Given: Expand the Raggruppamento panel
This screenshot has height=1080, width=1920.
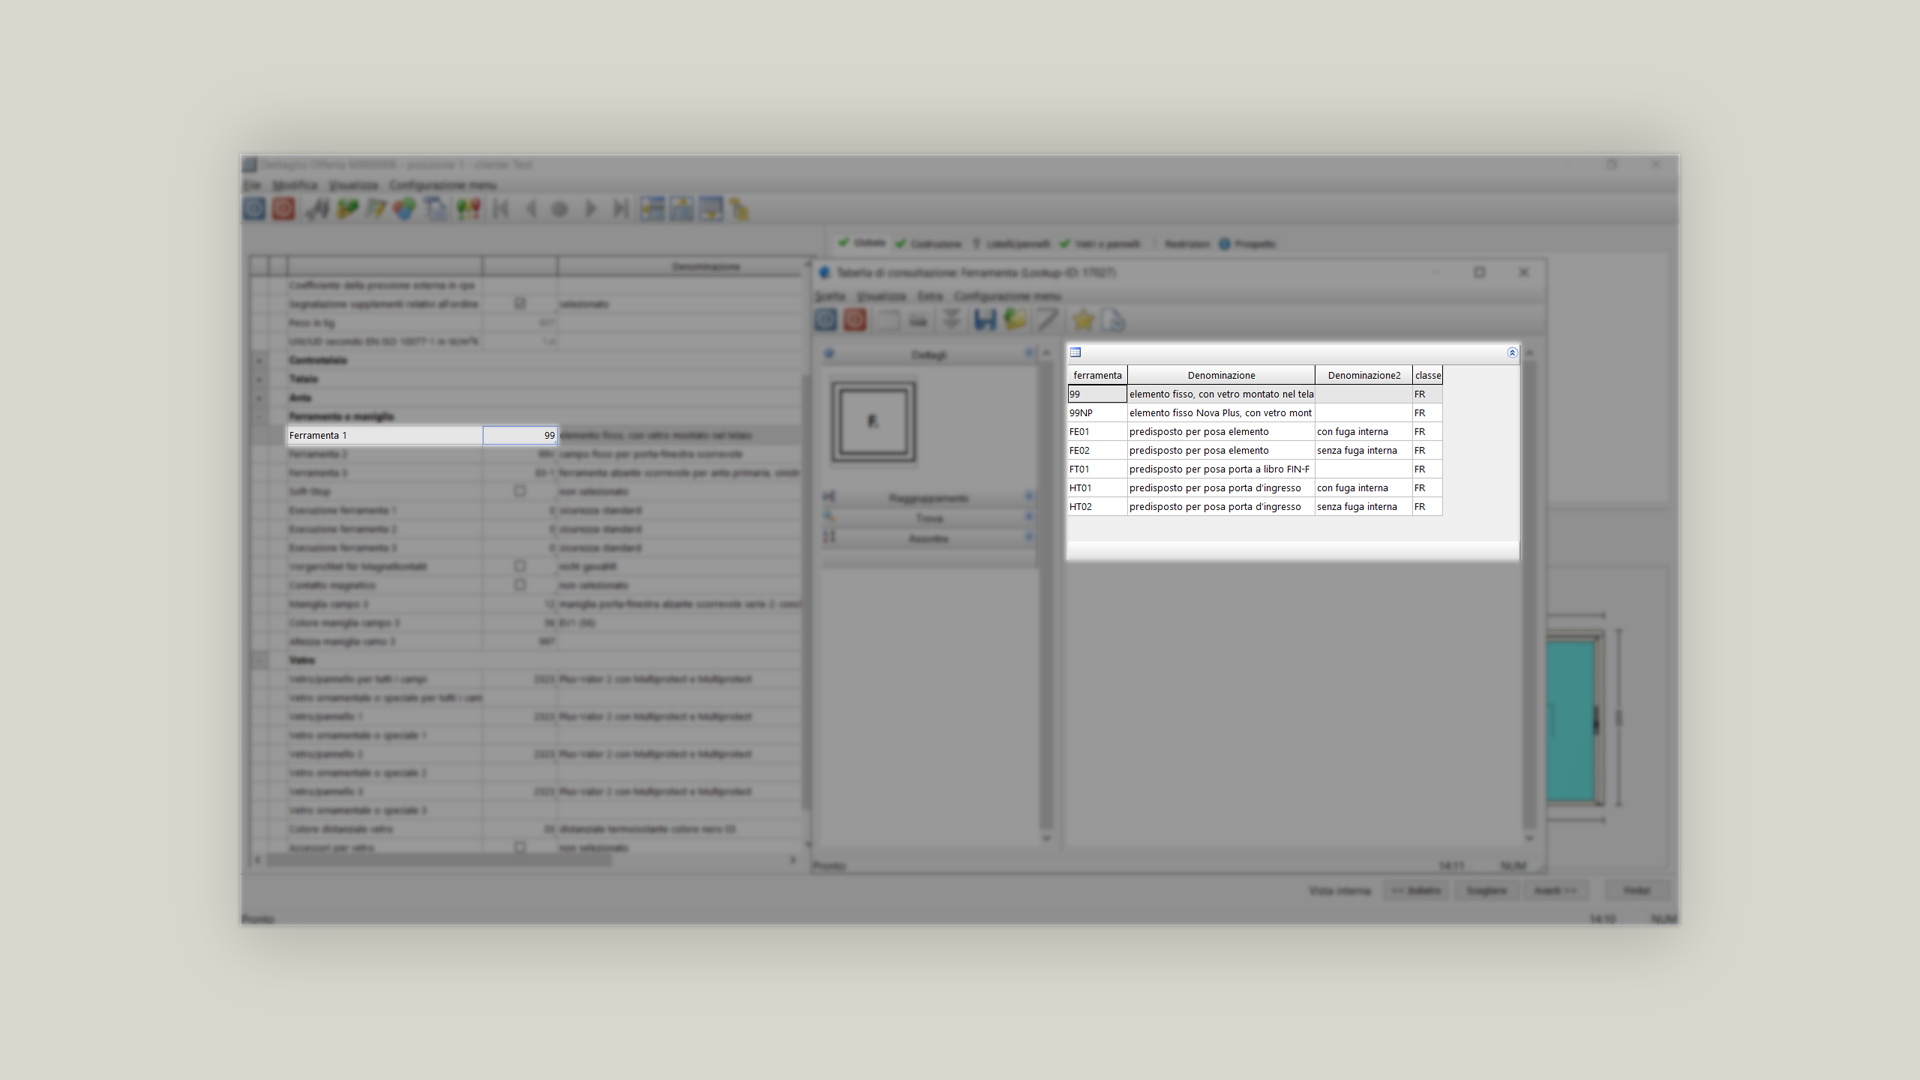Looking at the screenshot, I should 929,497.
